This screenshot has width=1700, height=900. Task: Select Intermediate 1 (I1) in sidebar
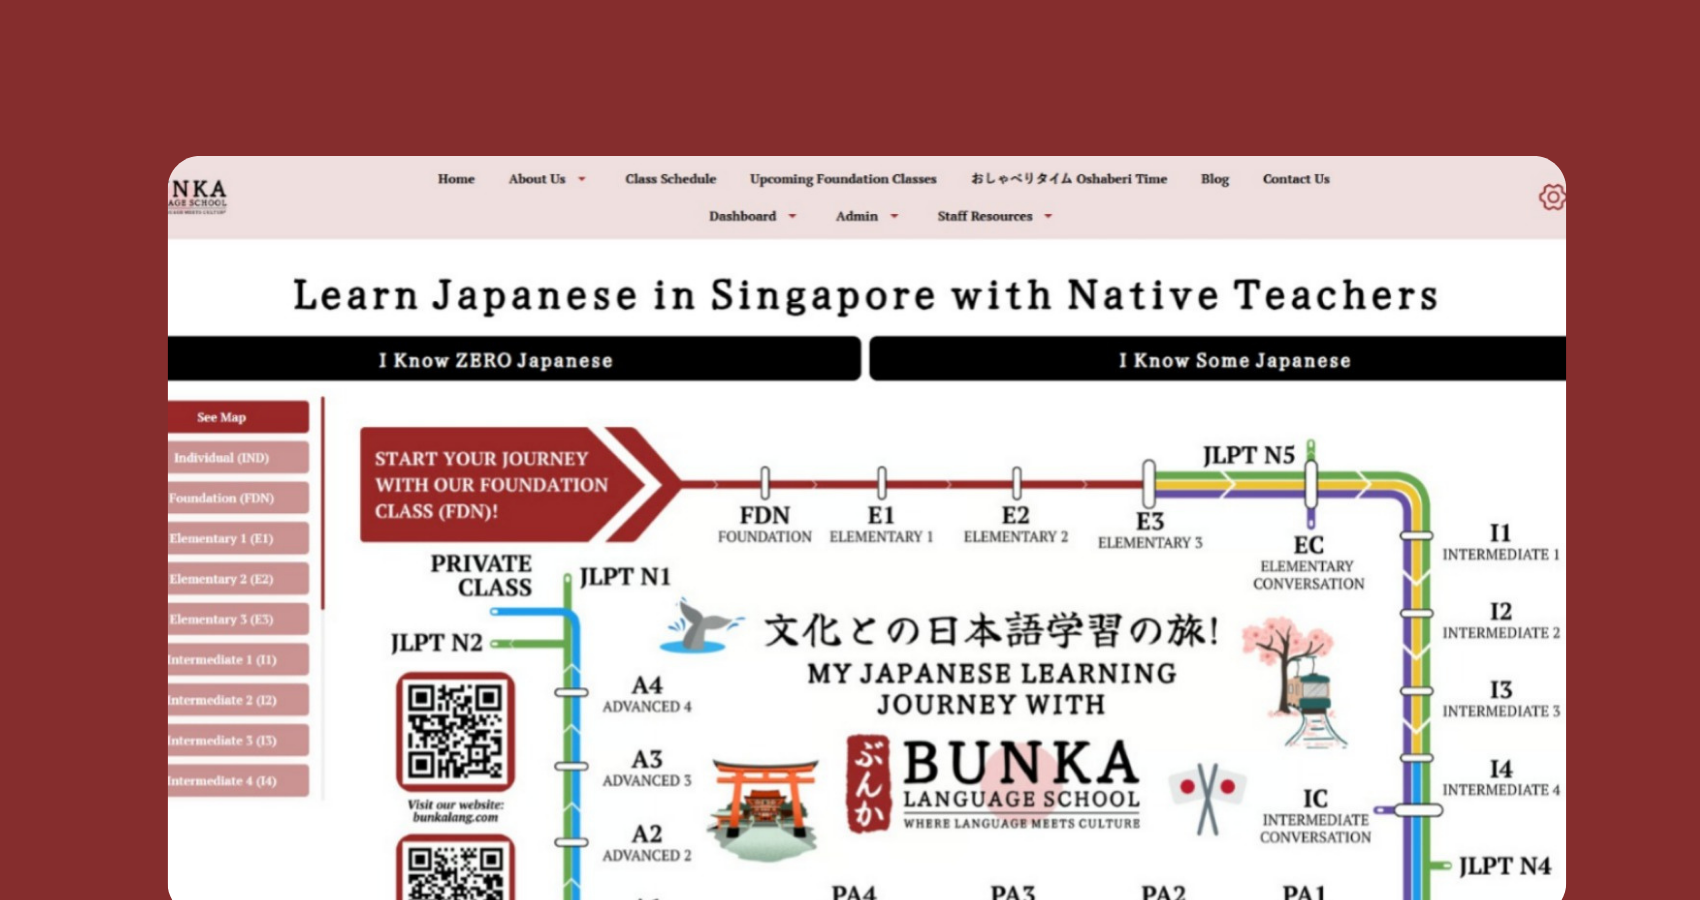(x=238, y=660)
